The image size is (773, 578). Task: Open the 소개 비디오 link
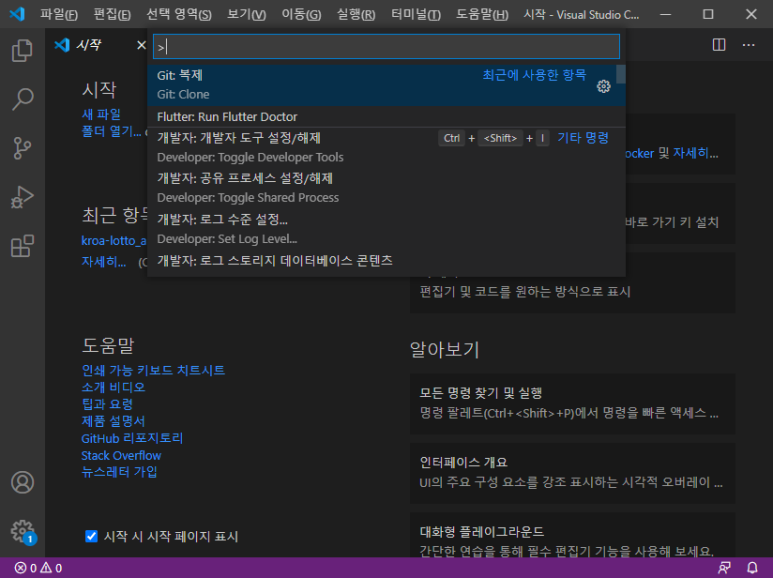point(113,387)
